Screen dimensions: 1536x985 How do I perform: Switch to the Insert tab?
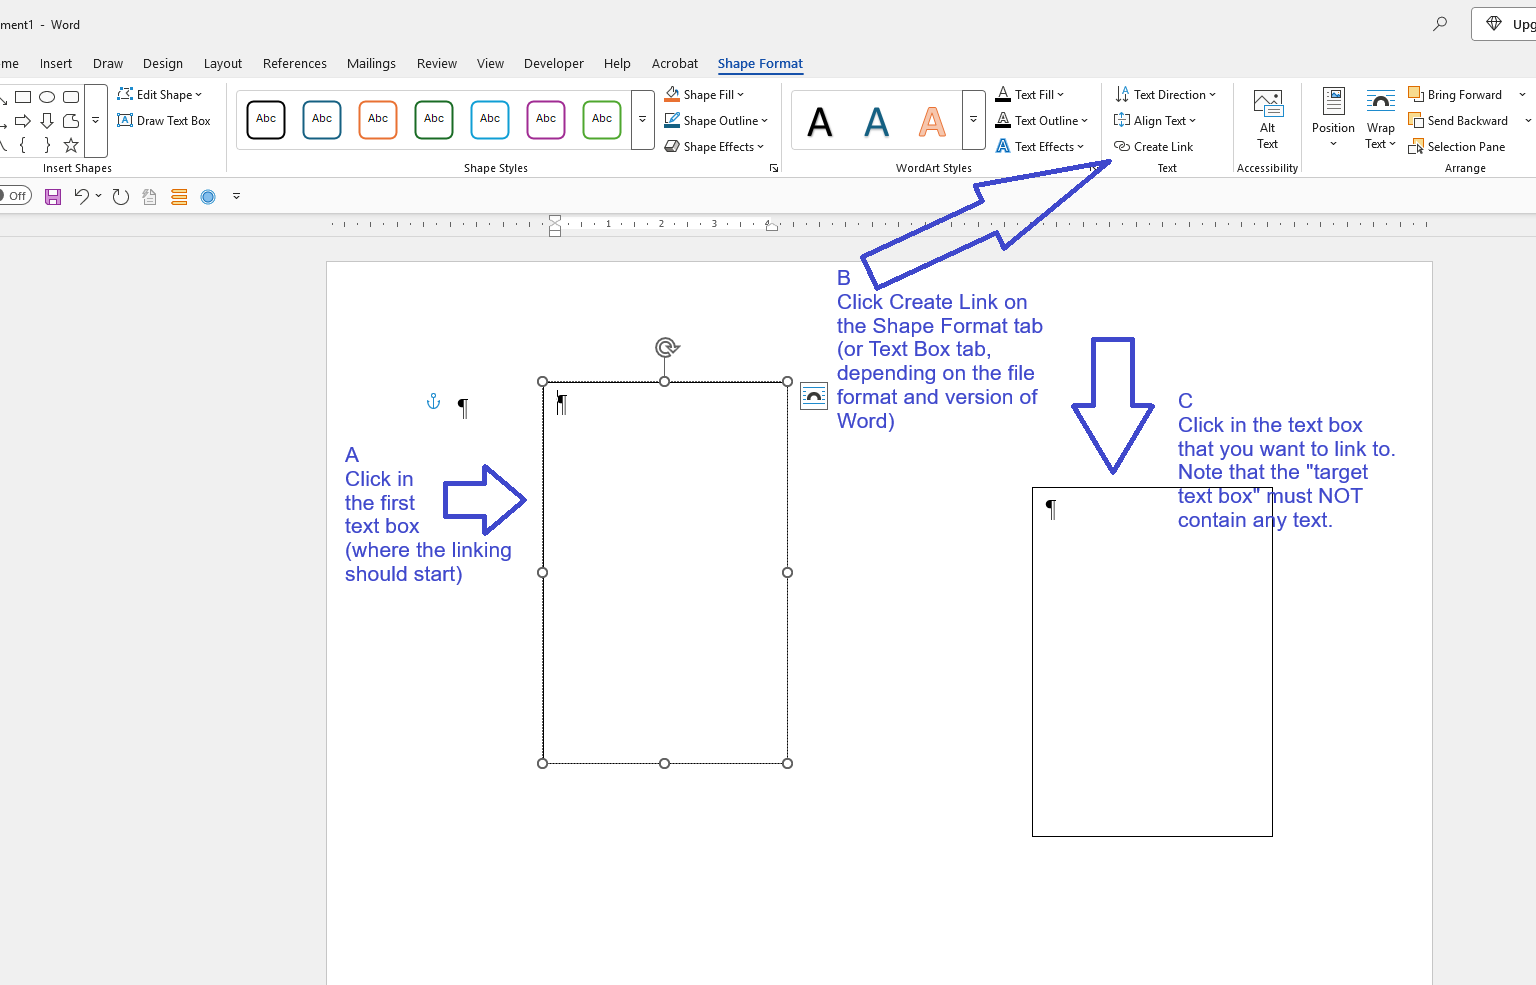click(x=56, y=64)
